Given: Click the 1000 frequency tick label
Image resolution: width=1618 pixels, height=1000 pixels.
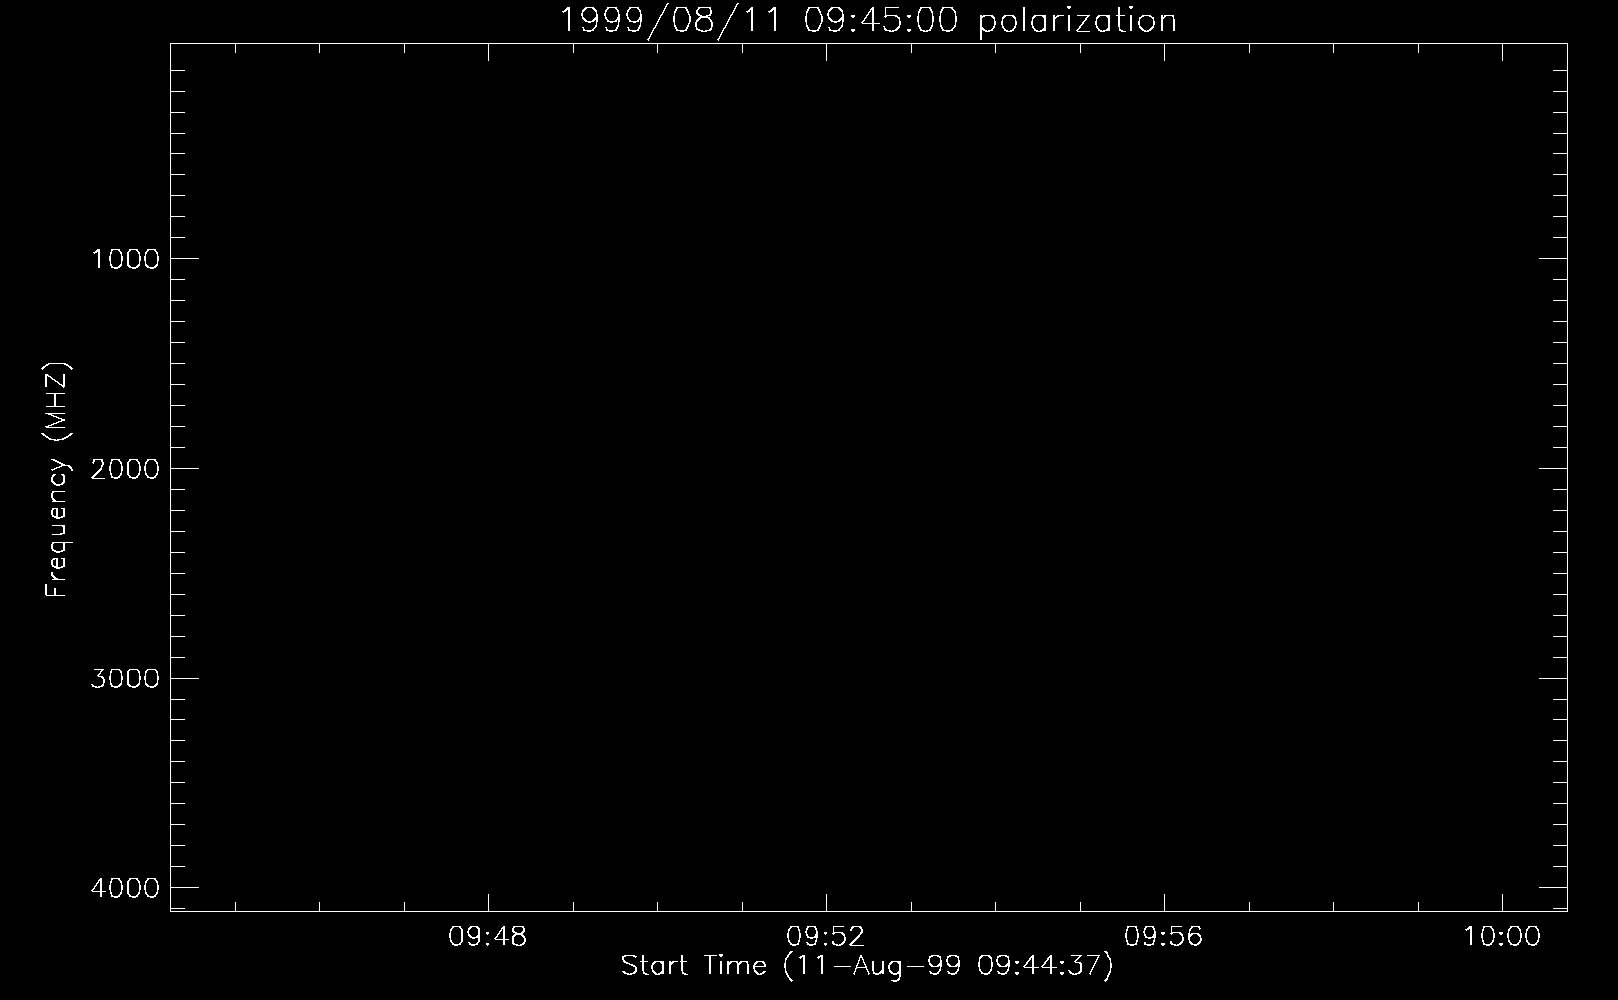Looking at the screenshot, I should click(x=125, y=259).
